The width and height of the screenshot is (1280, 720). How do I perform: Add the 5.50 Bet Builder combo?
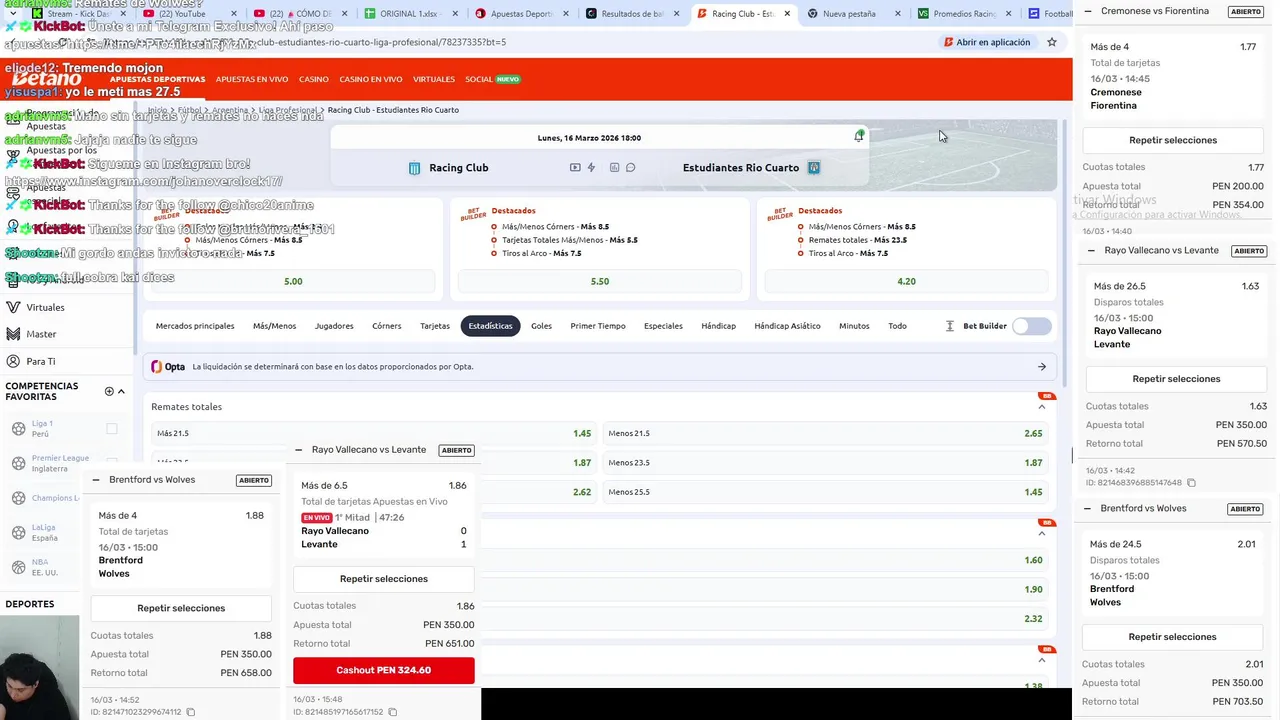pos(600,282)
